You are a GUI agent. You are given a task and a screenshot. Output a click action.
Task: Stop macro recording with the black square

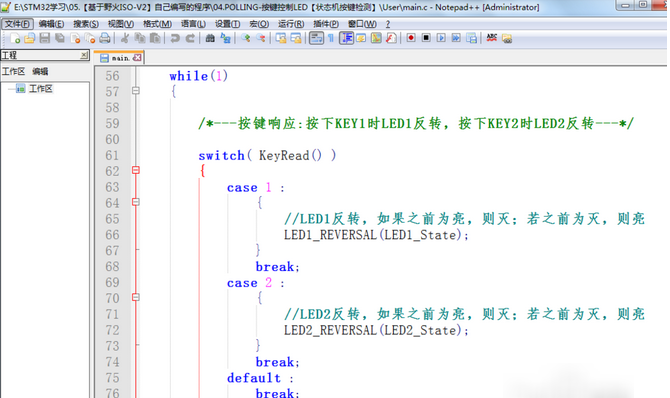(426, 38)
